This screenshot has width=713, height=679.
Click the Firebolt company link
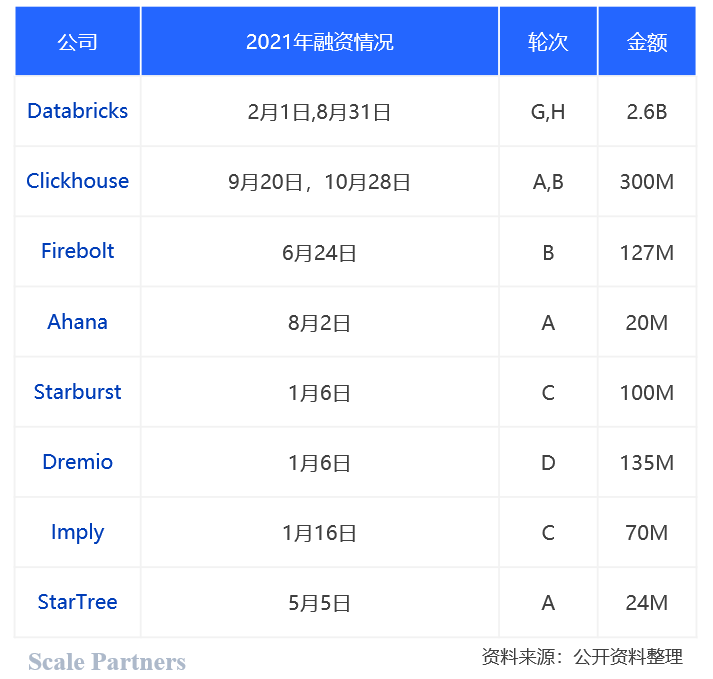(x=78, y=251)
